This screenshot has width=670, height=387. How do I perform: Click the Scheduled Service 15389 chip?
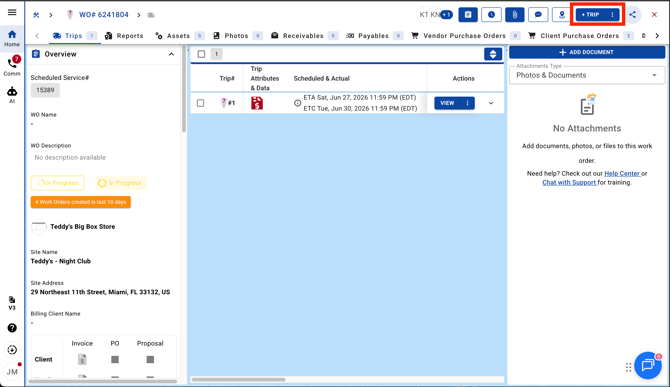click(45, 90)
